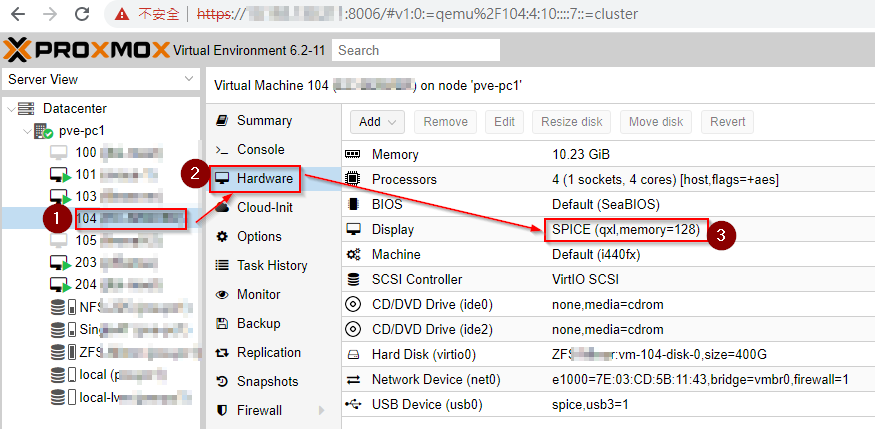Click the Memory row icon
Viewport: 875px width, 429px height.
click(x=353, y=154)
